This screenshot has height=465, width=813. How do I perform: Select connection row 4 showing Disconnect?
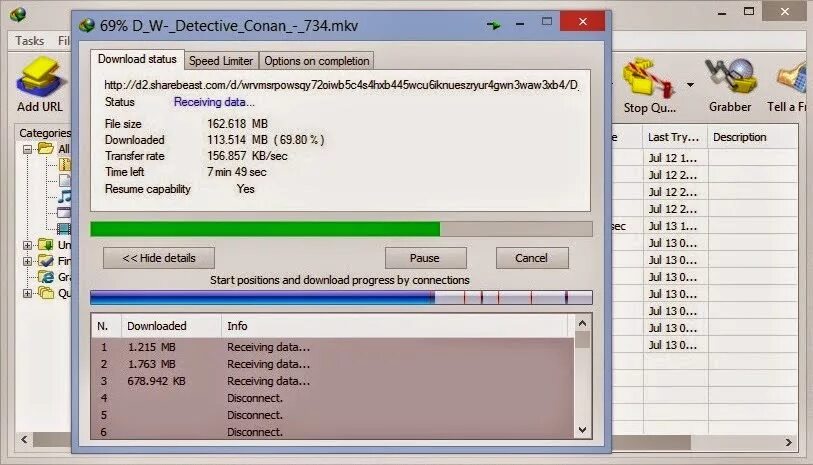pyautogui.click(x=333, y=398)
